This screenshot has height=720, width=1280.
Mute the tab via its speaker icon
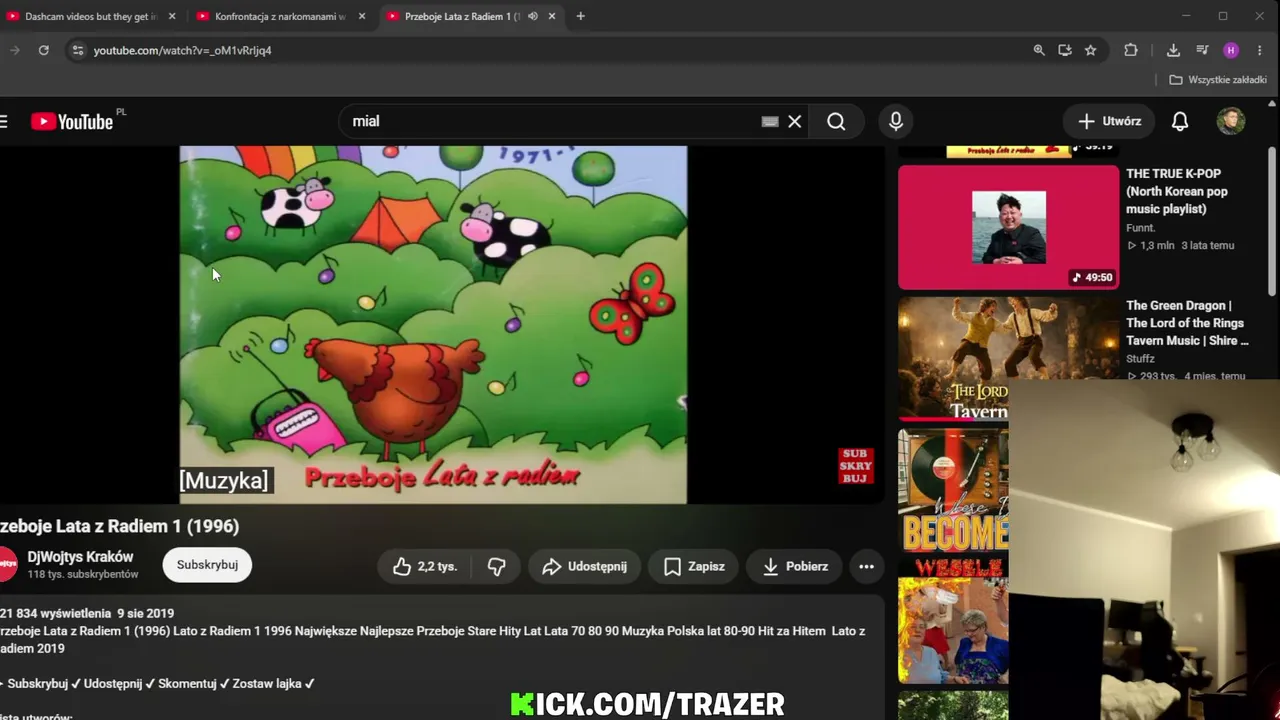(533, 16)
